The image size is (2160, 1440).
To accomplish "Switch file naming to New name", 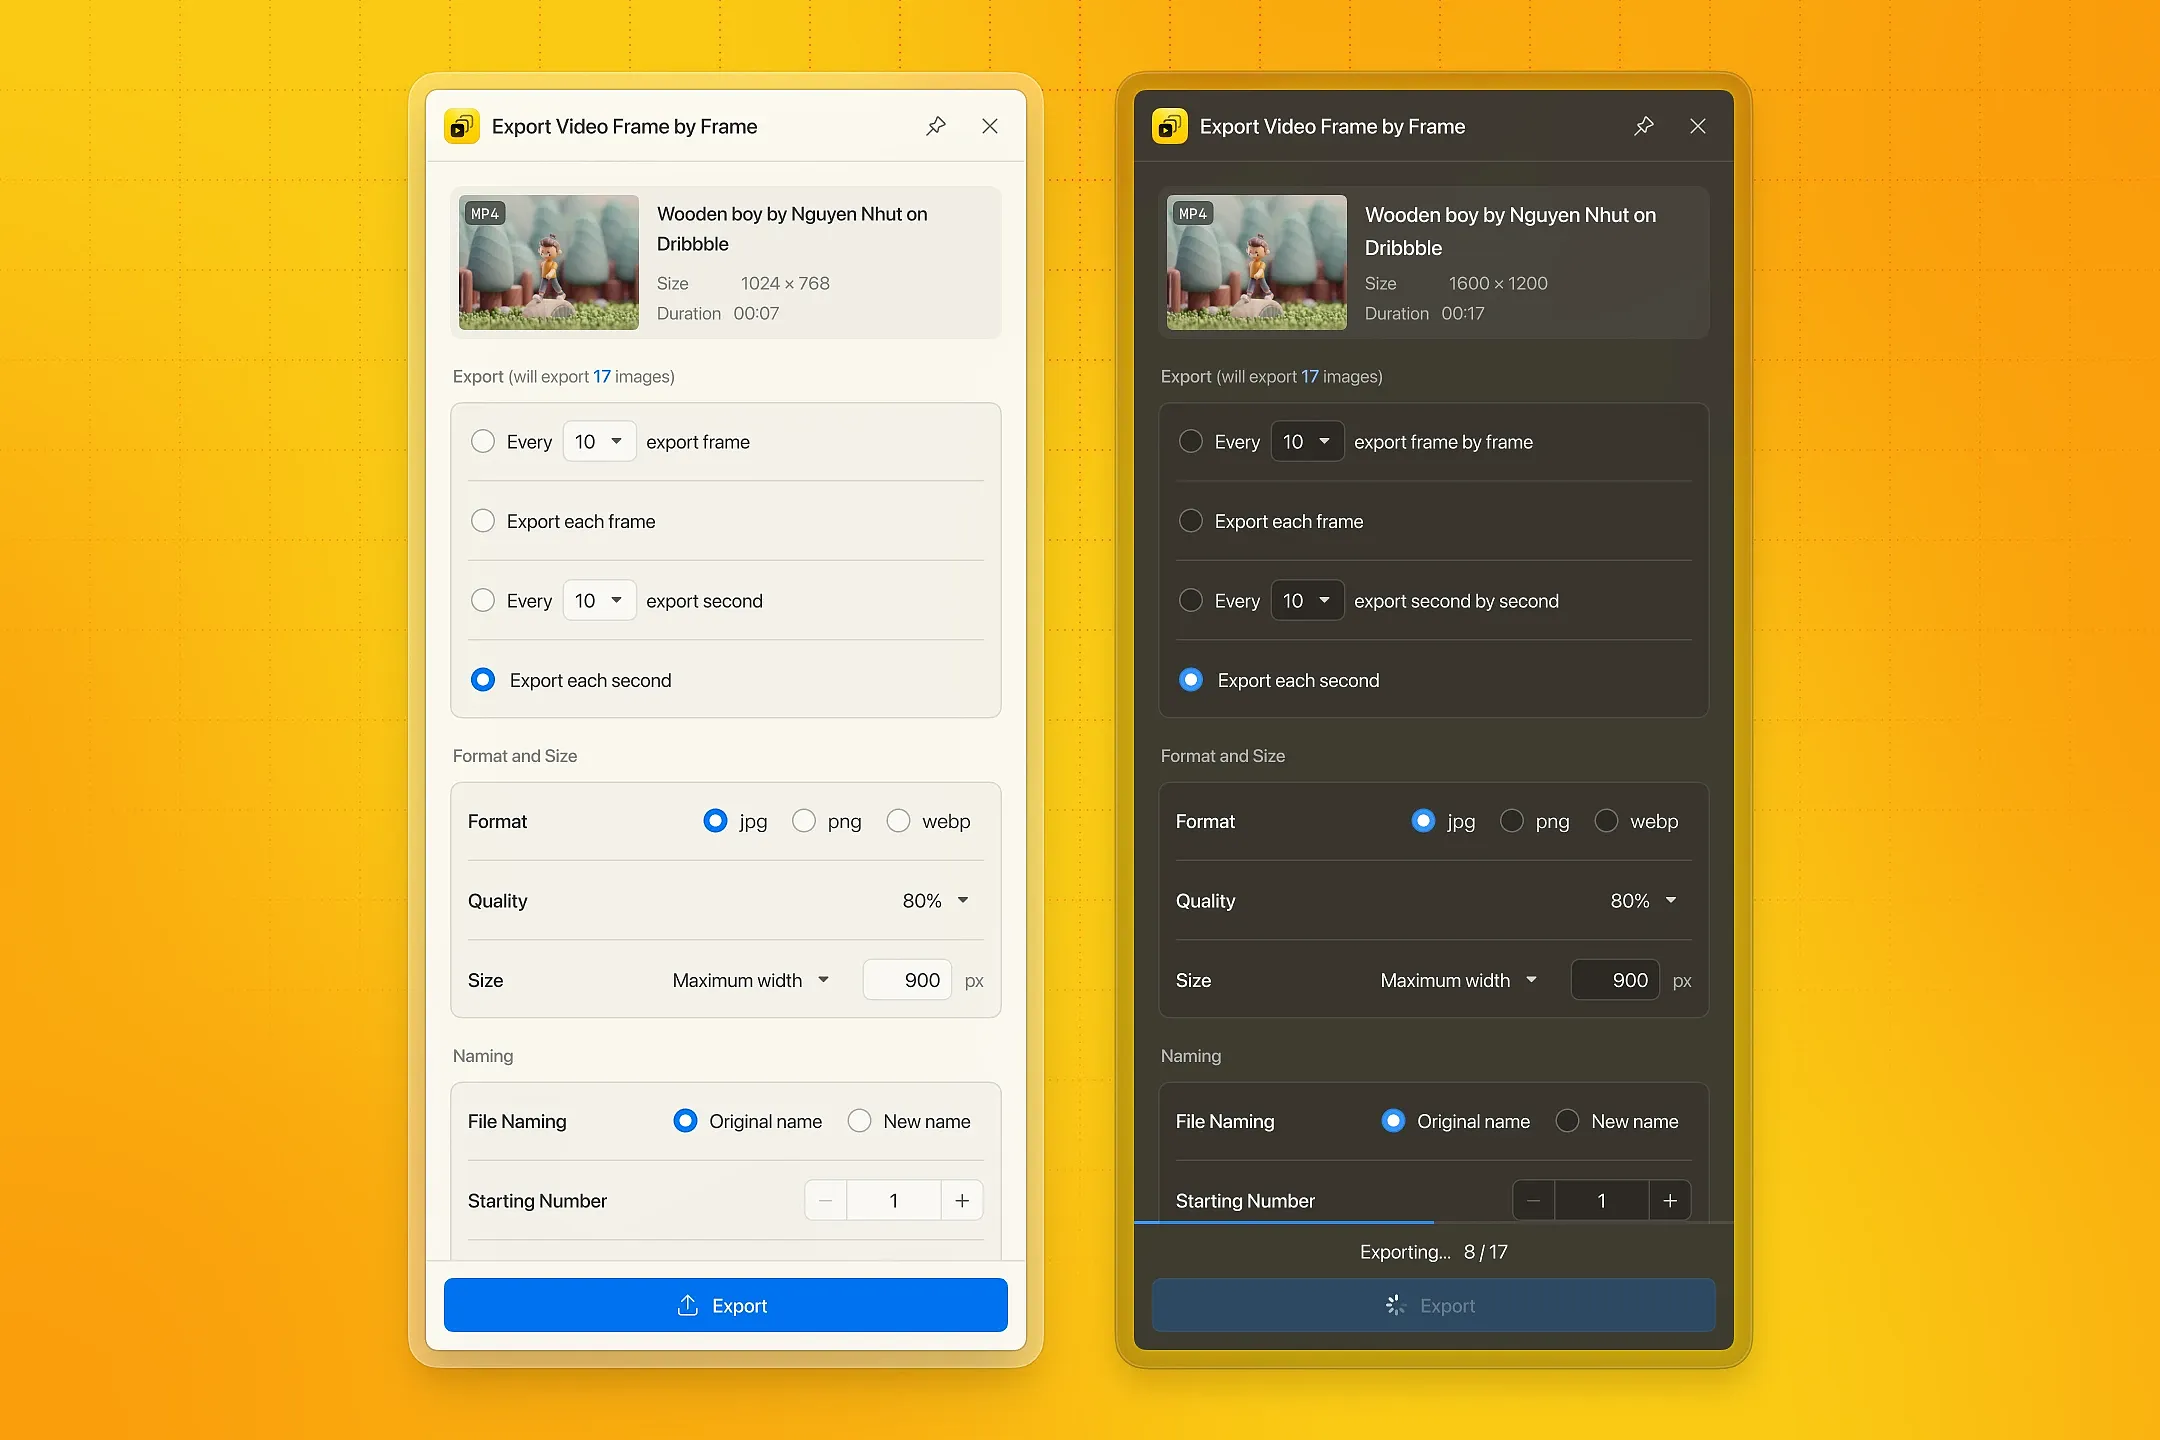I will (x=858, y=1120).
